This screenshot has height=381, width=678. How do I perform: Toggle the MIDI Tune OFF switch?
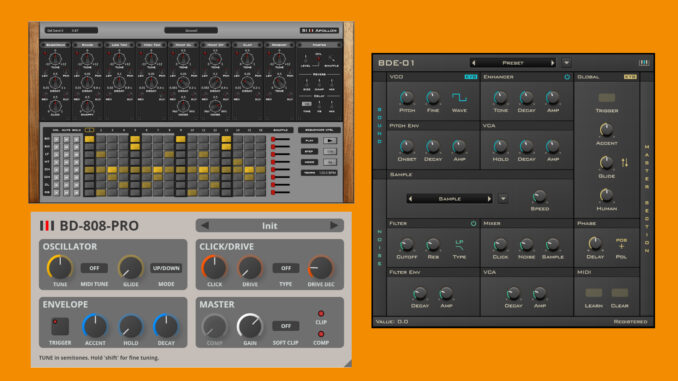[94, 268]
